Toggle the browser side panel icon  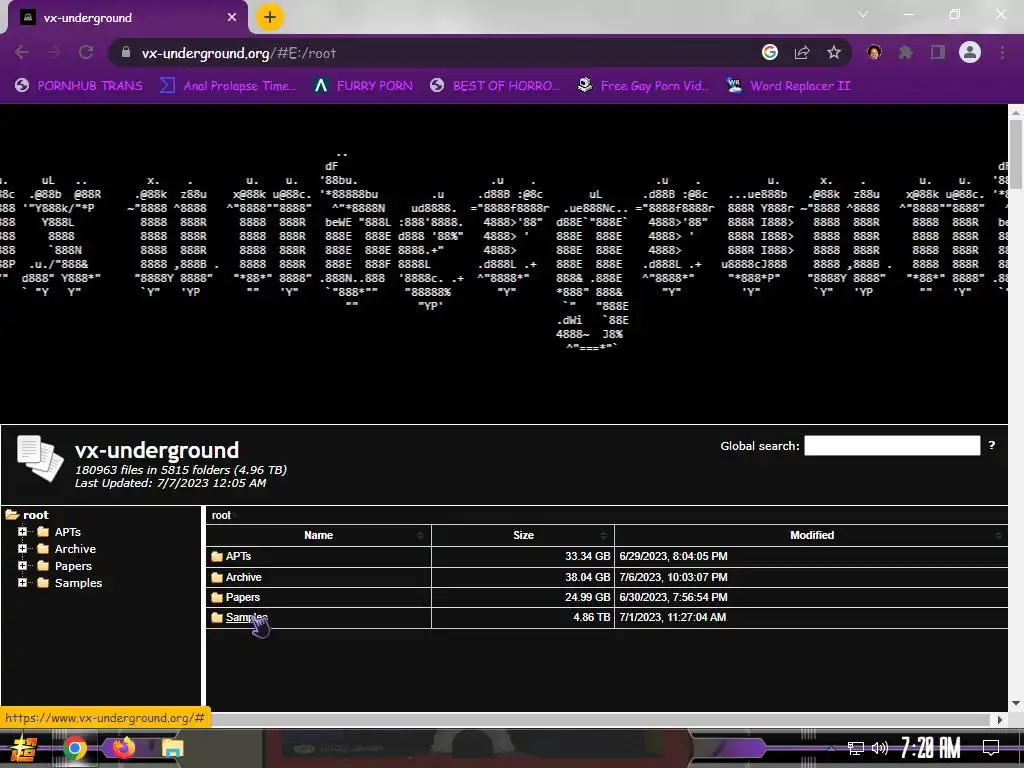(938, 52)
